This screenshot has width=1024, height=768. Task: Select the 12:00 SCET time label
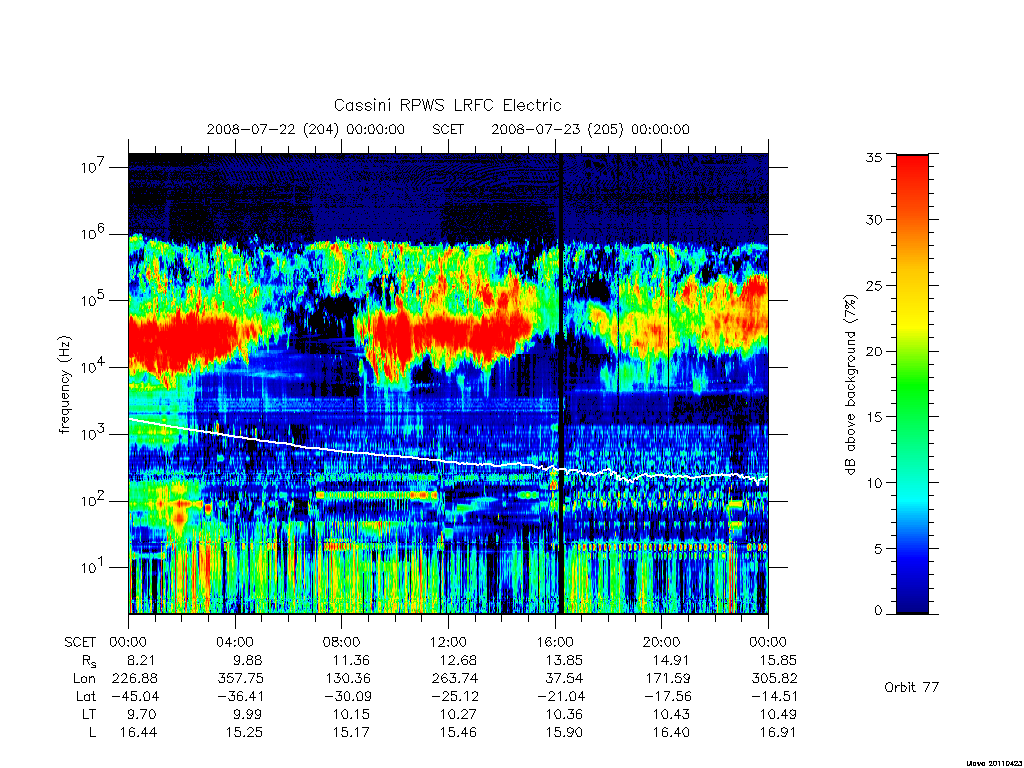point(448,642)
